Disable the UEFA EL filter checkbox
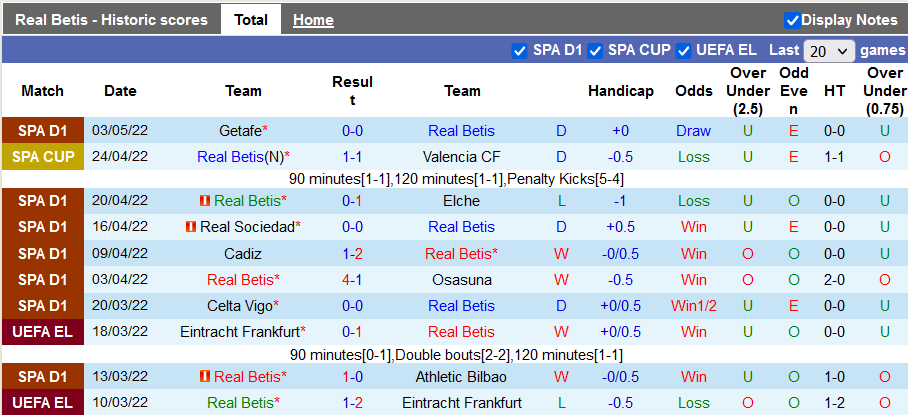Screen dimensions: 908x415 (x=684, y=50)
